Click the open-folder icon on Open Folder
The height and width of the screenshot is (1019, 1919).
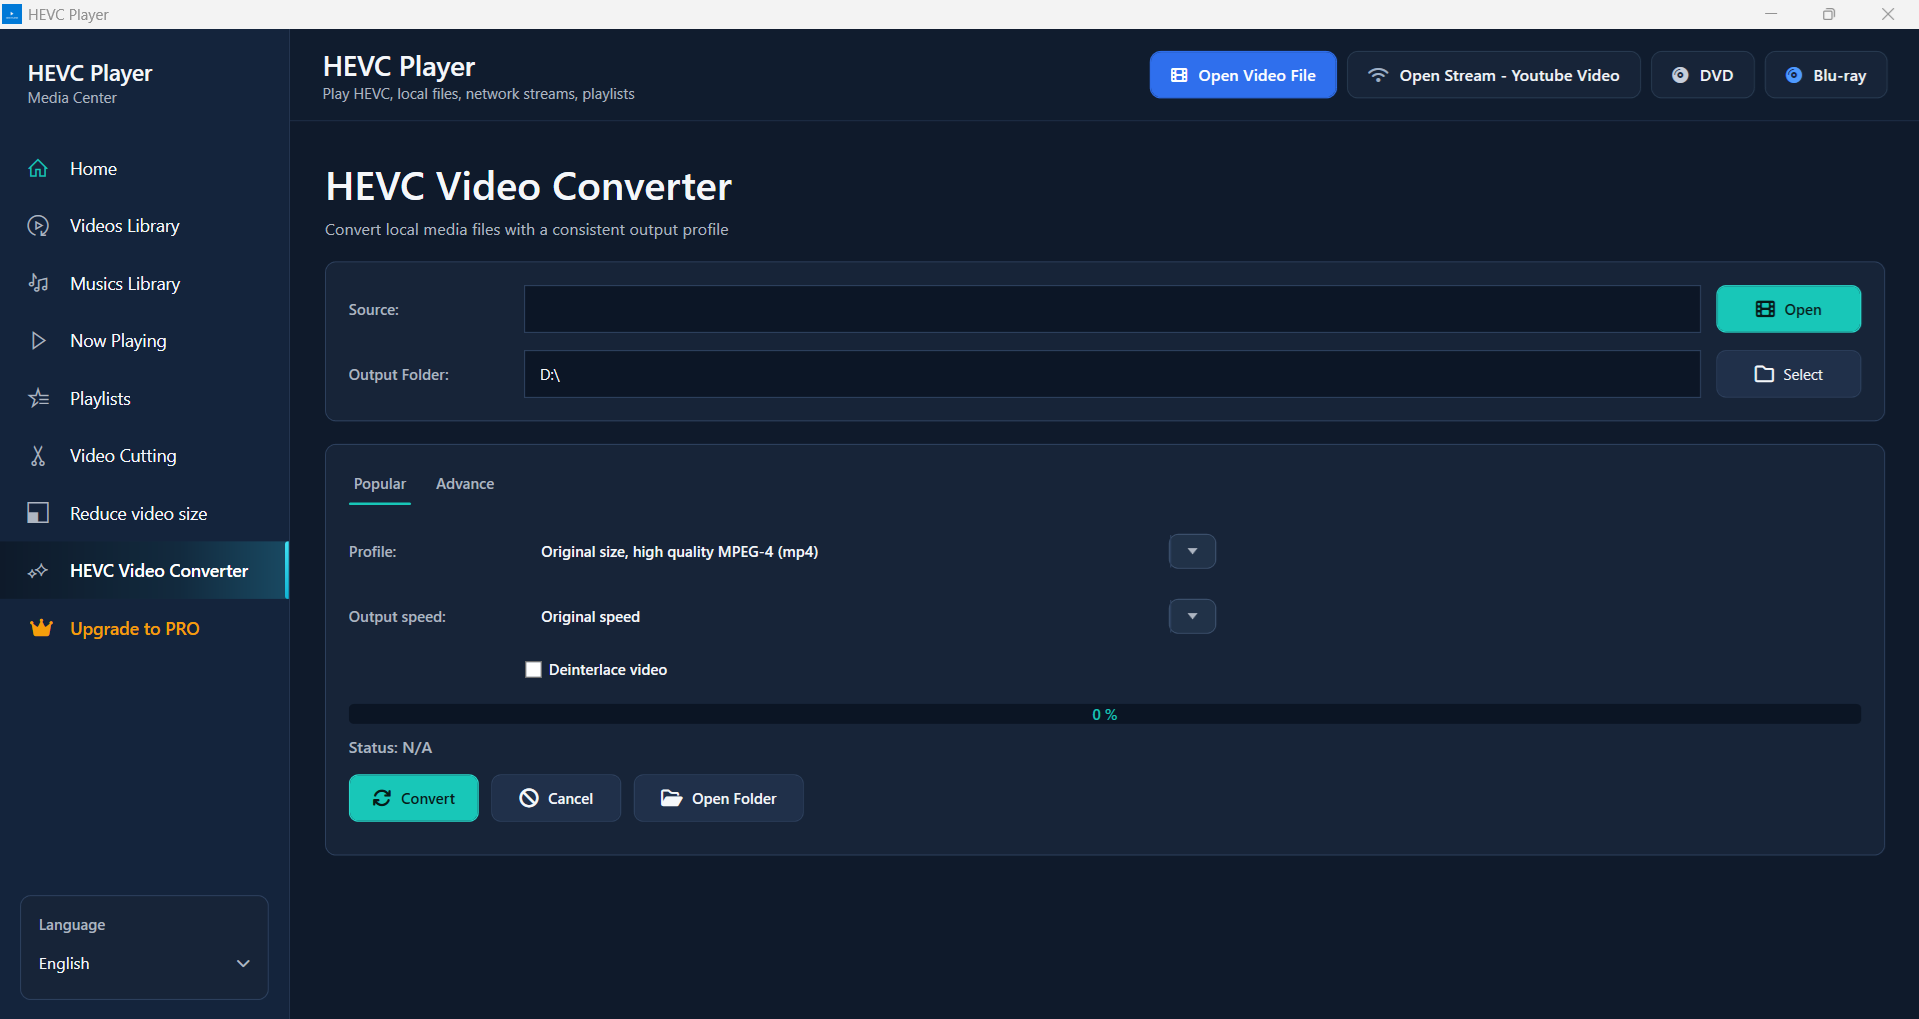[671, 798]
